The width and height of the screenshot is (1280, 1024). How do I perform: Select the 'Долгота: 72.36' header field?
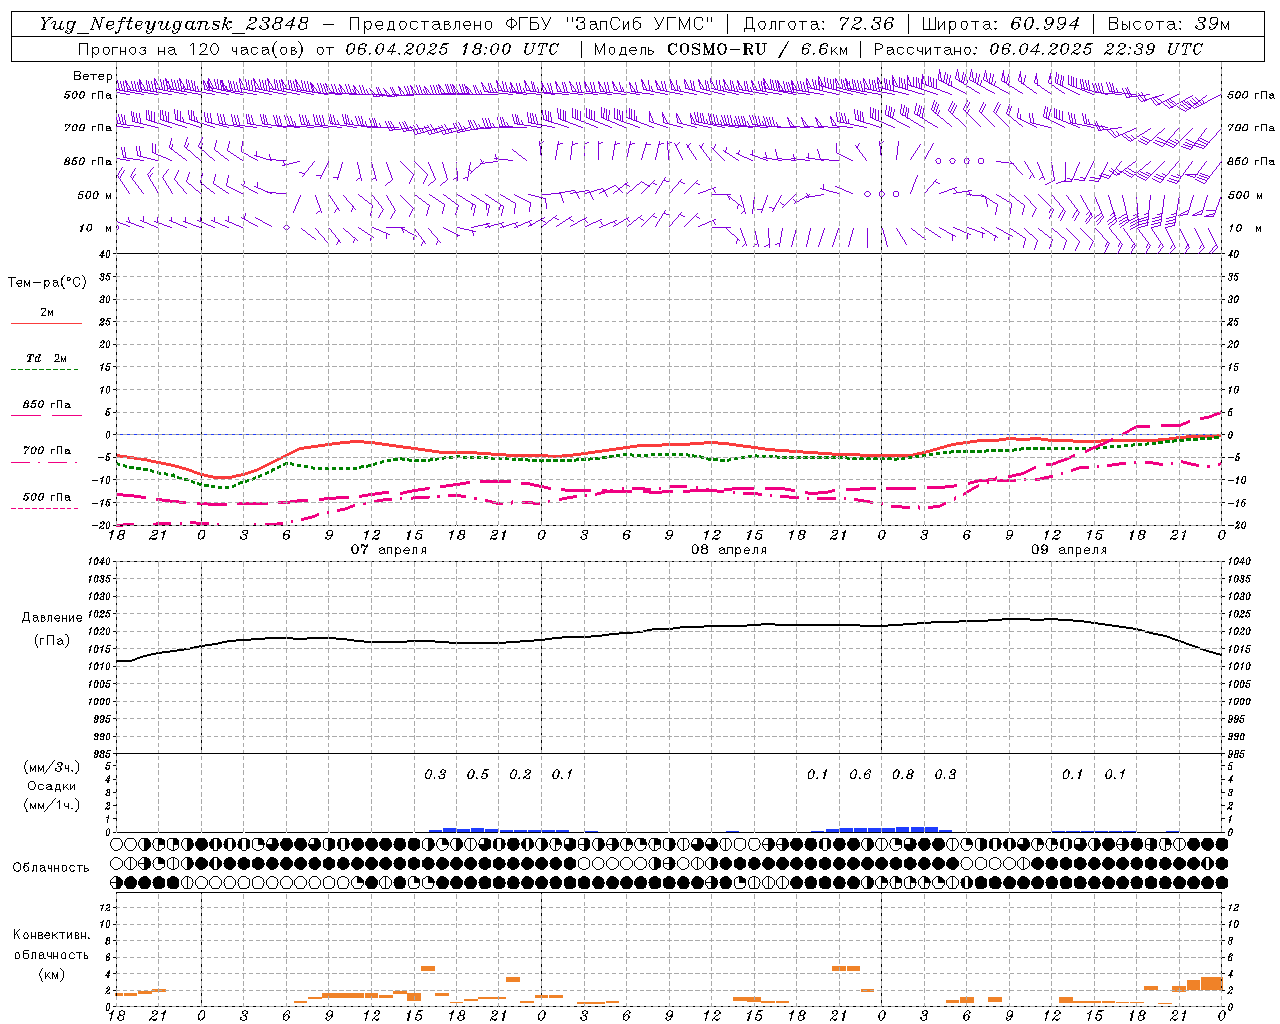pyautogui.click(x=818, y=24)
